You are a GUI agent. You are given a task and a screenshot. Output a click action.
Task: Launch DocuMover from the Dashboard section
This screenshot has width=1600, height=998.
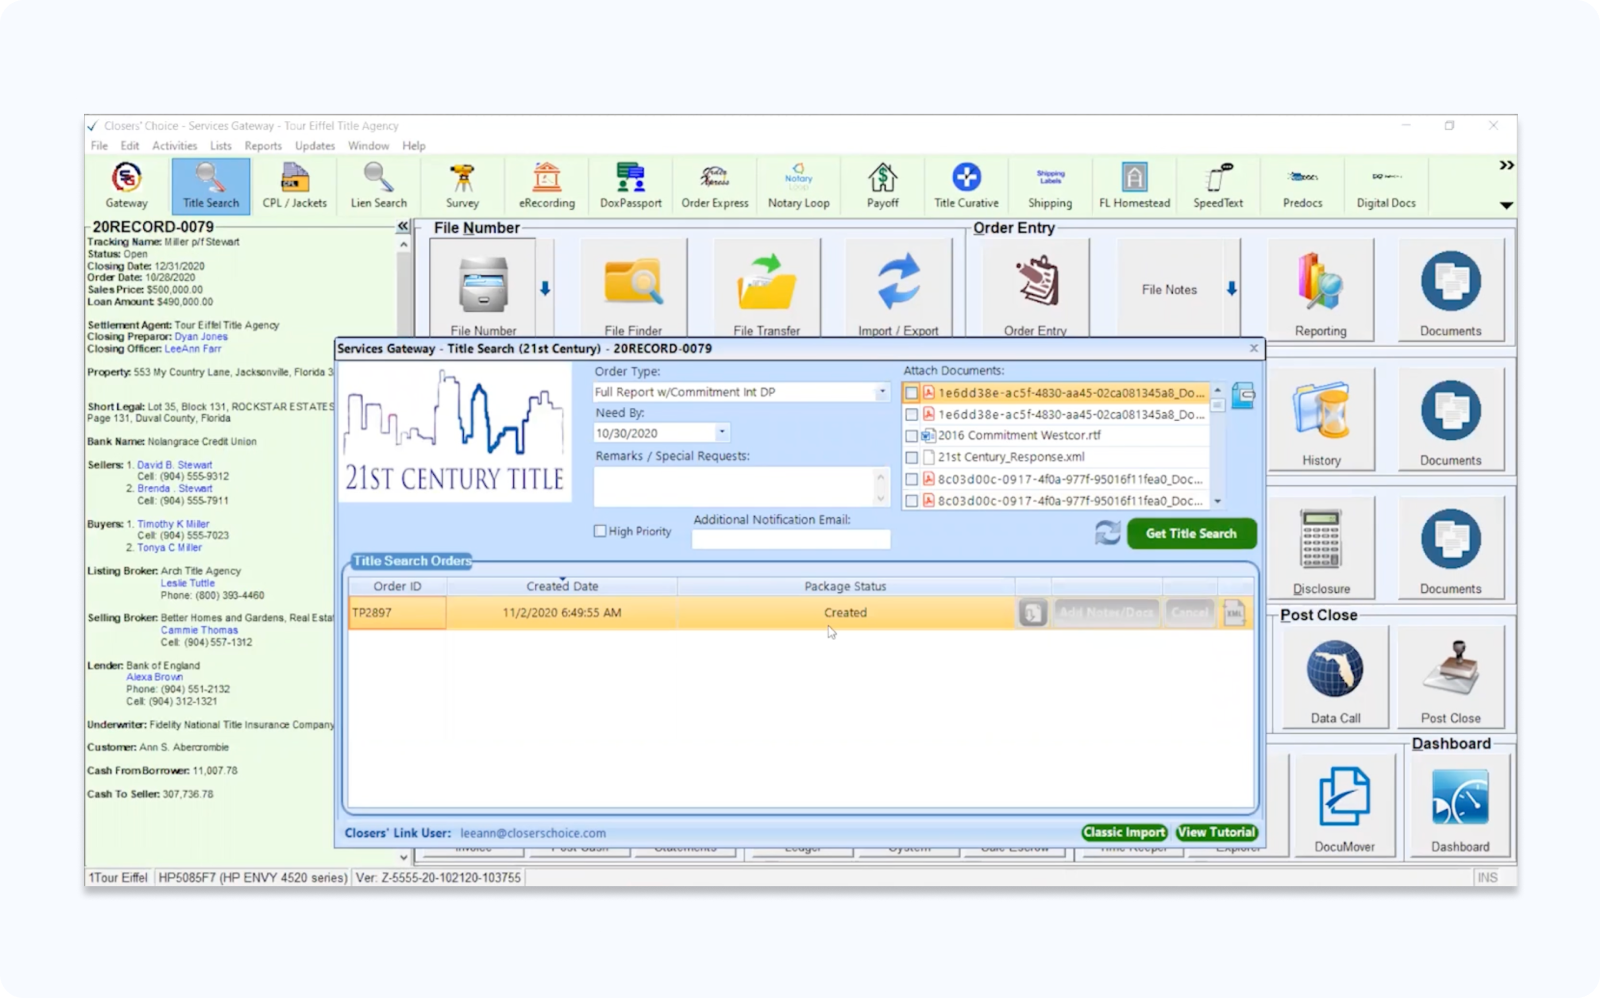(1344, 800)
